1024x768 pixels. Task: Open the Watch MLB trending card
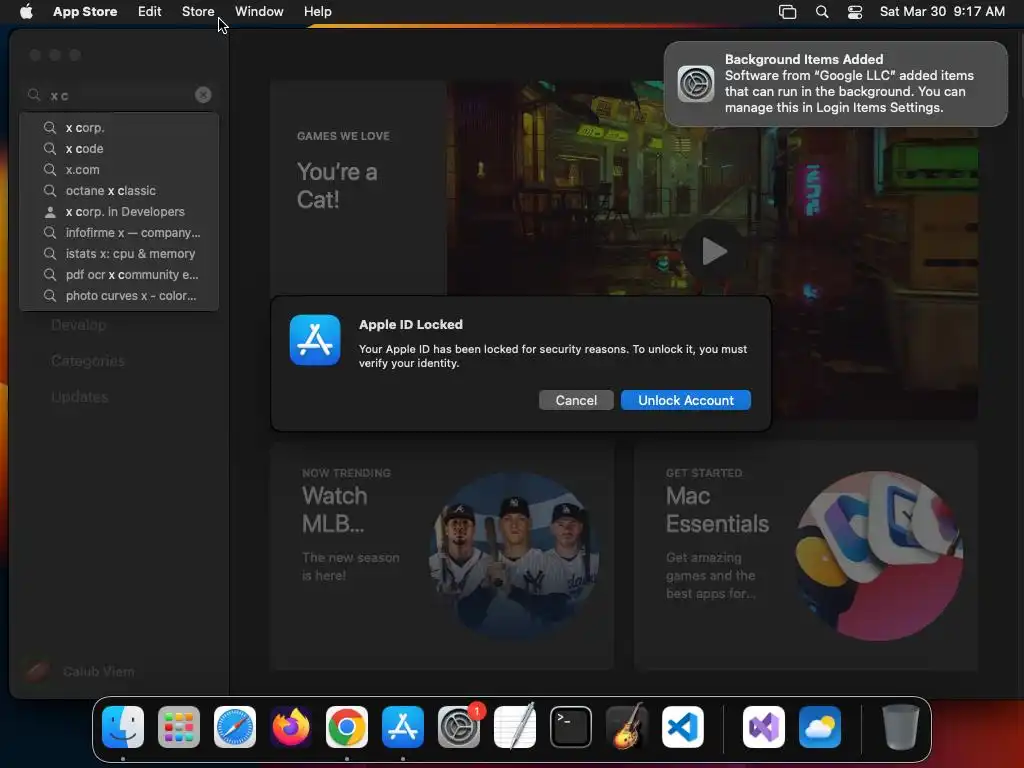[x=443, y=556]
